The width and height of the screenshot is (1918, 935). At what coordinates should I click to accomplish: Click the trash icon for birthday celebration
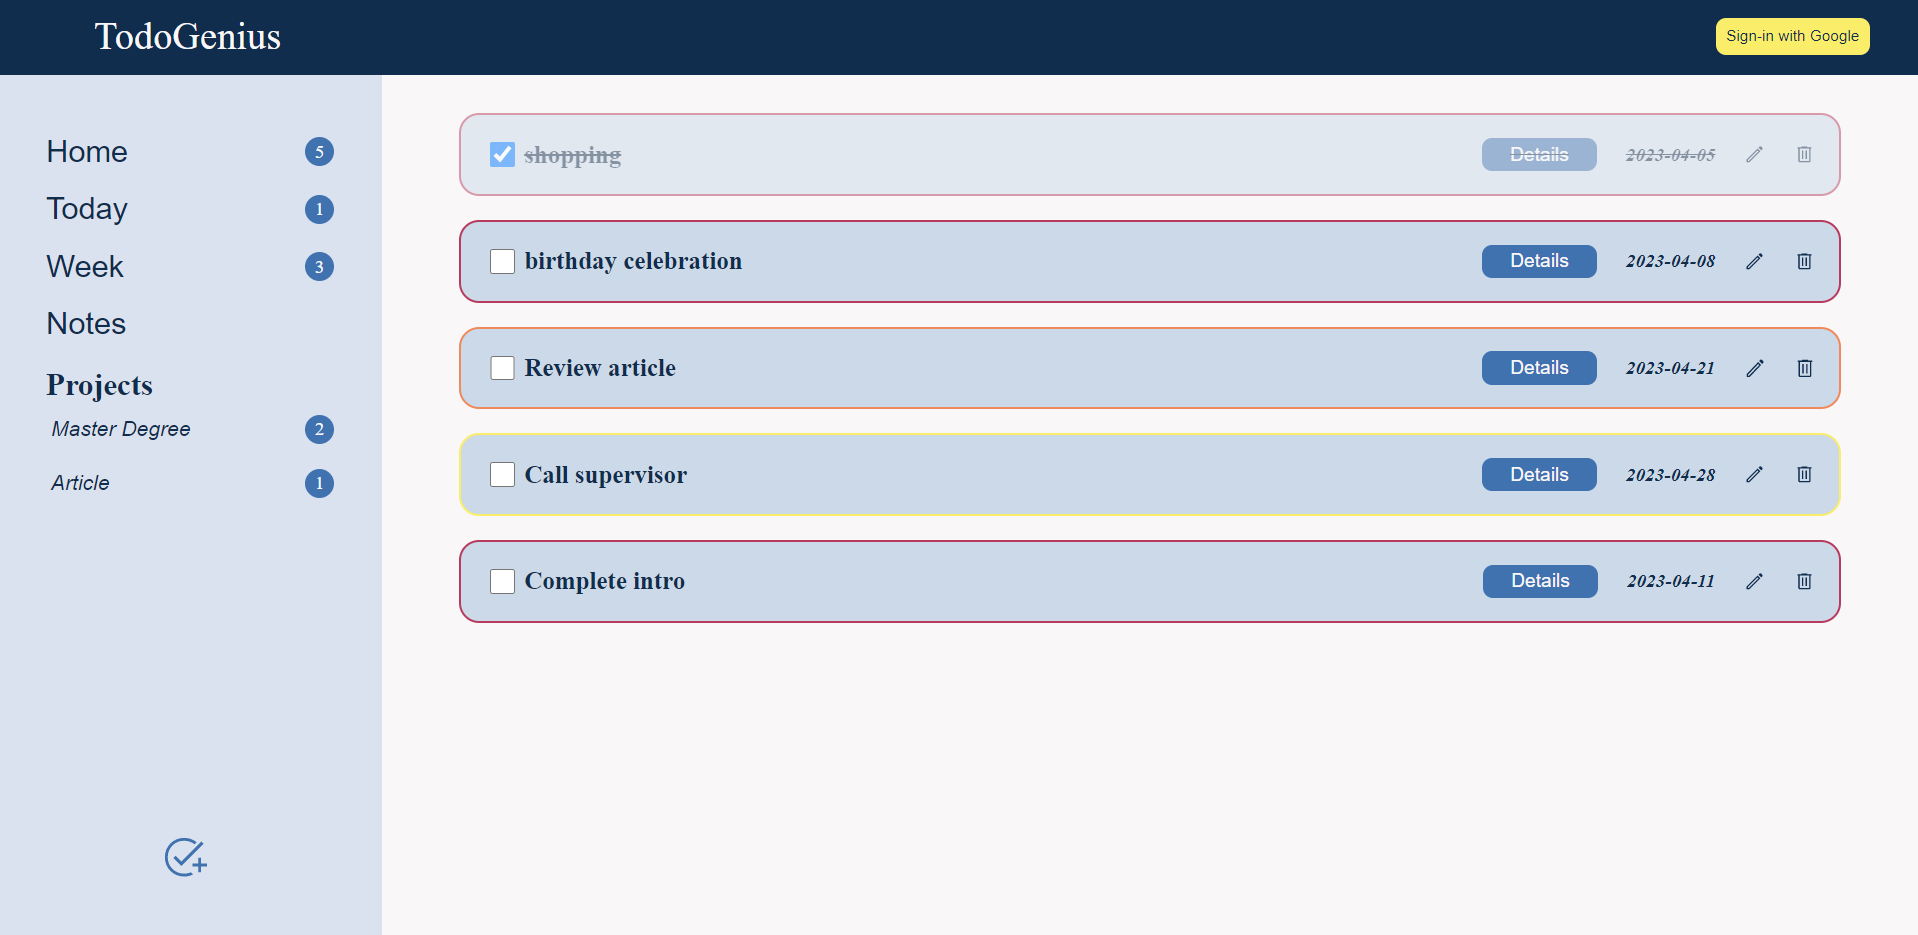pyautogui.click(x=1804, y=261)
